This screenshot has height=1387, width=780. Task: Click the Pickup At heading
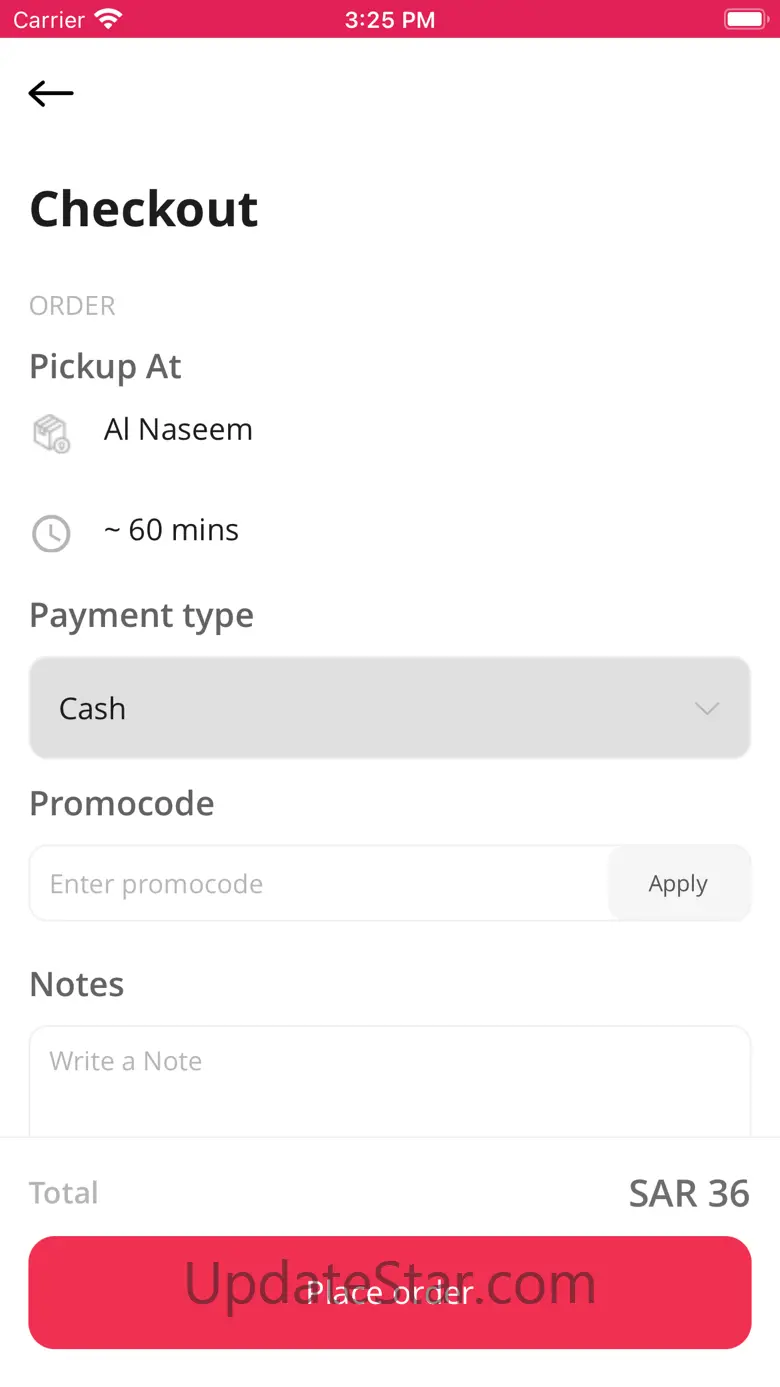click(105, 367)
